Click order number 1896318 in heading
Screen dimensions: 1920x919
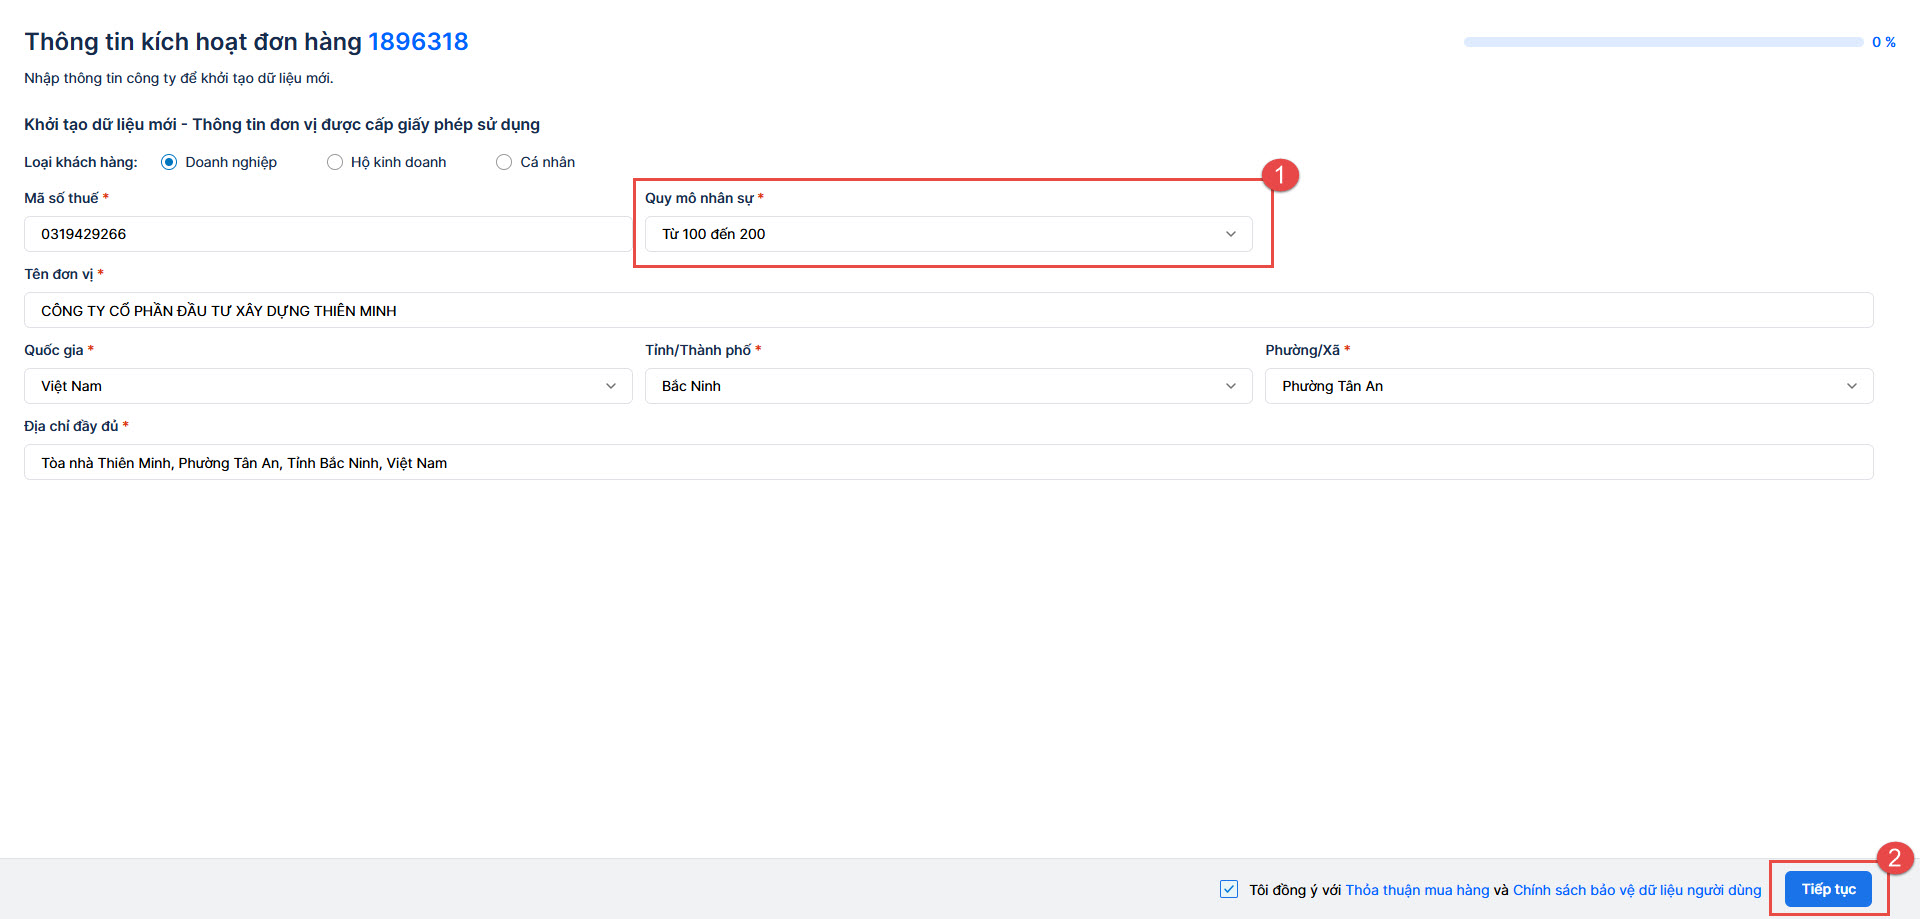point(418,42)
